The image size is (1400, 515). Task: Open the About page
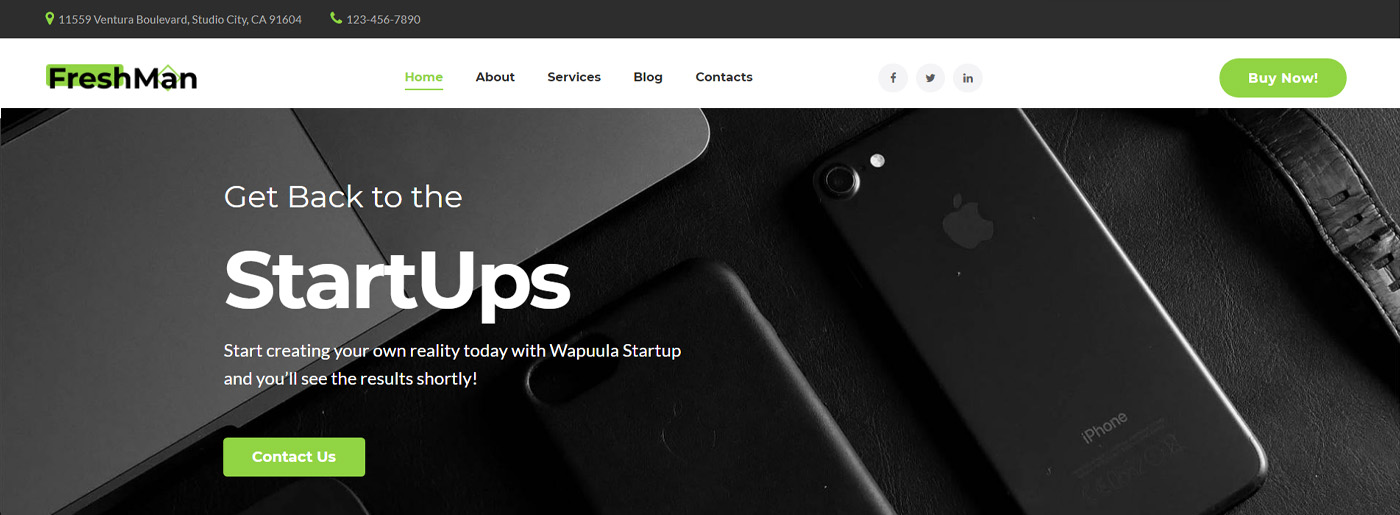click(495, 77)
